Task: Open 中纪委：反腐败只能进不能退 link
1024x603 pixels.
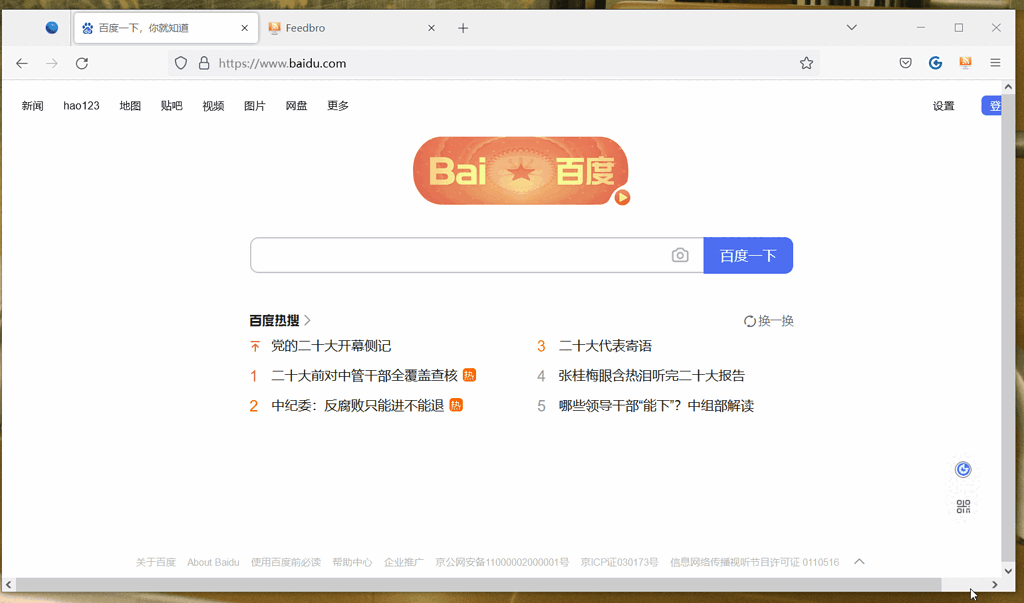Action: pos(358,406)
